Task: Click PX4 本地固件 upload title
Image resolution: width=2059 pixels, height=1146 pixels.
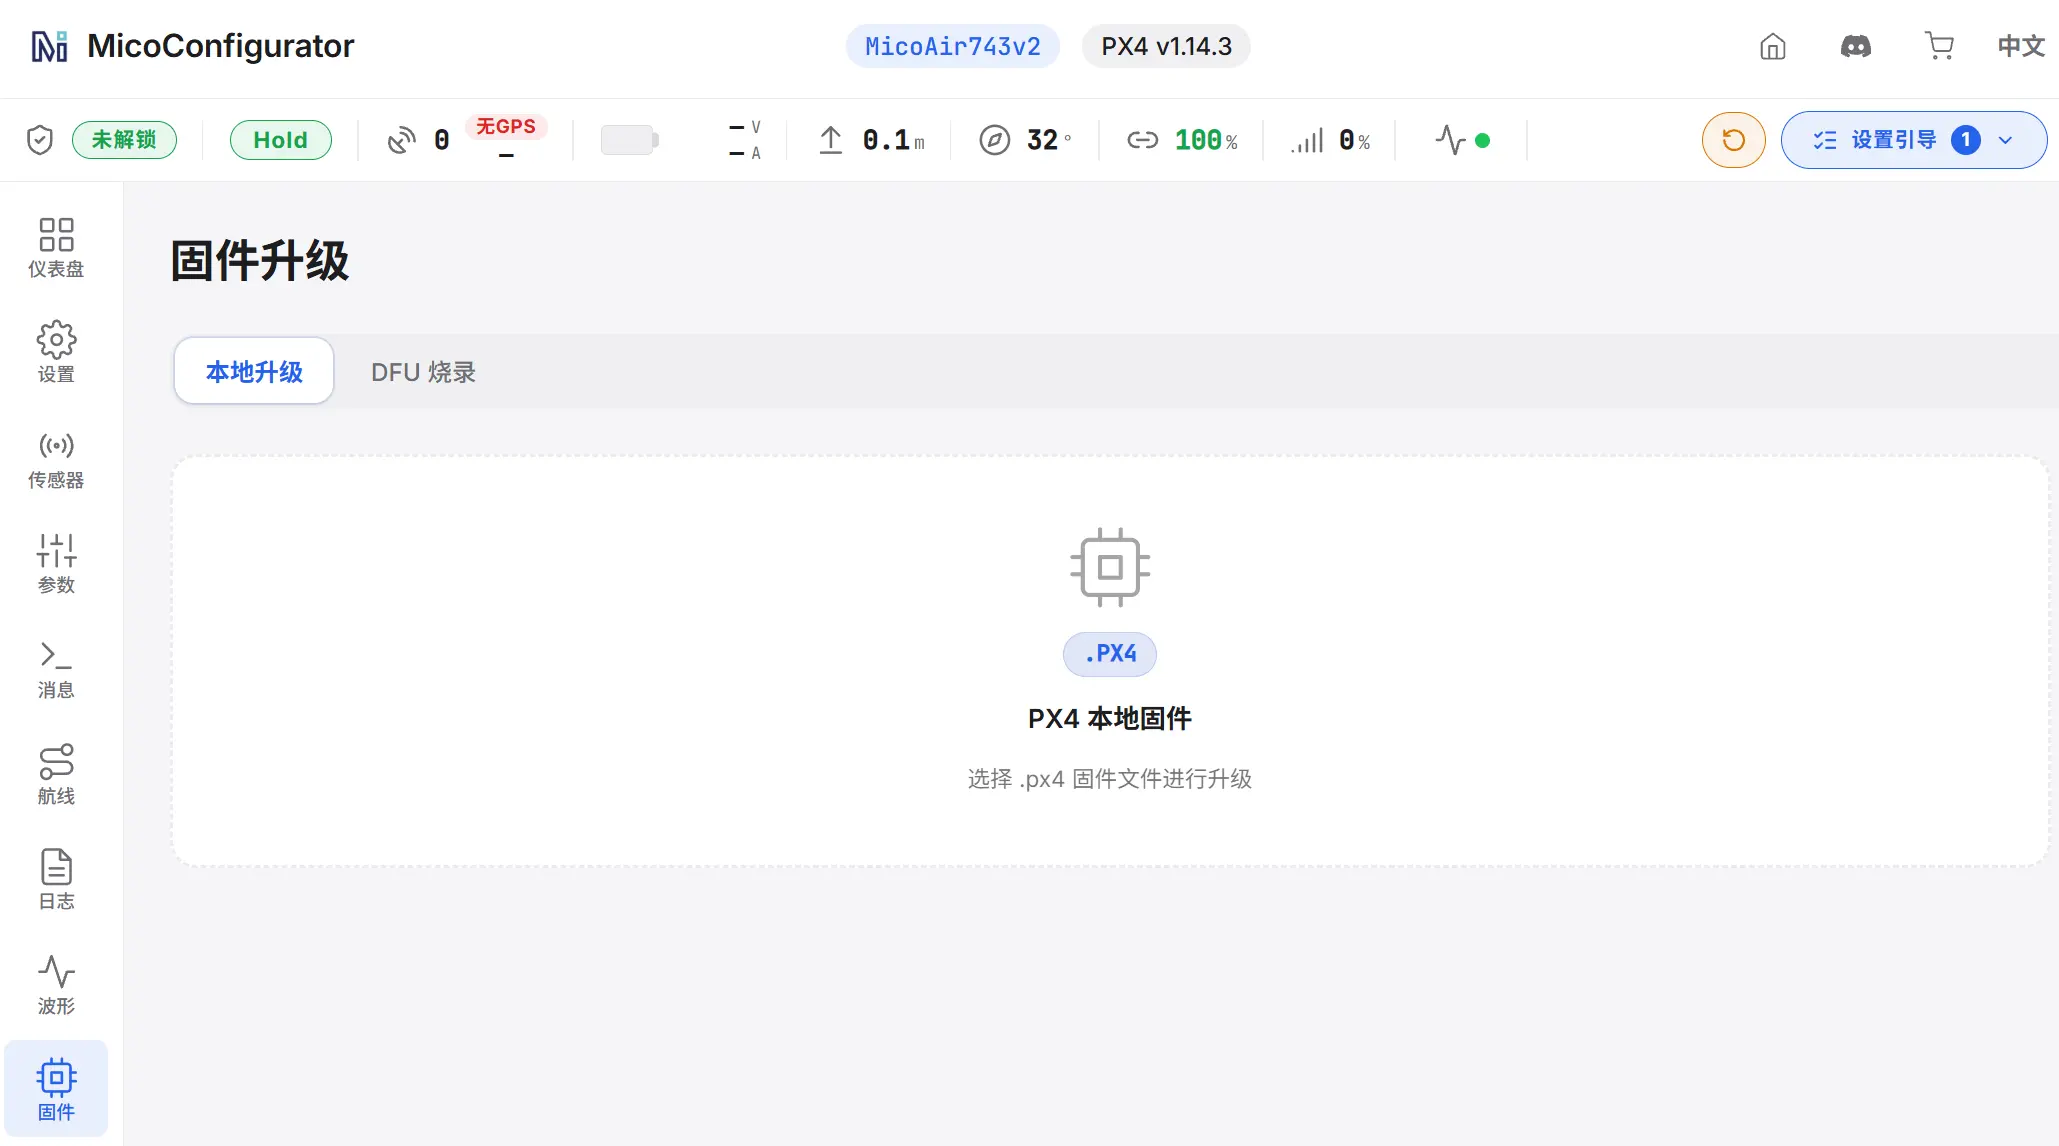Action: click(x=1110, y=718)
